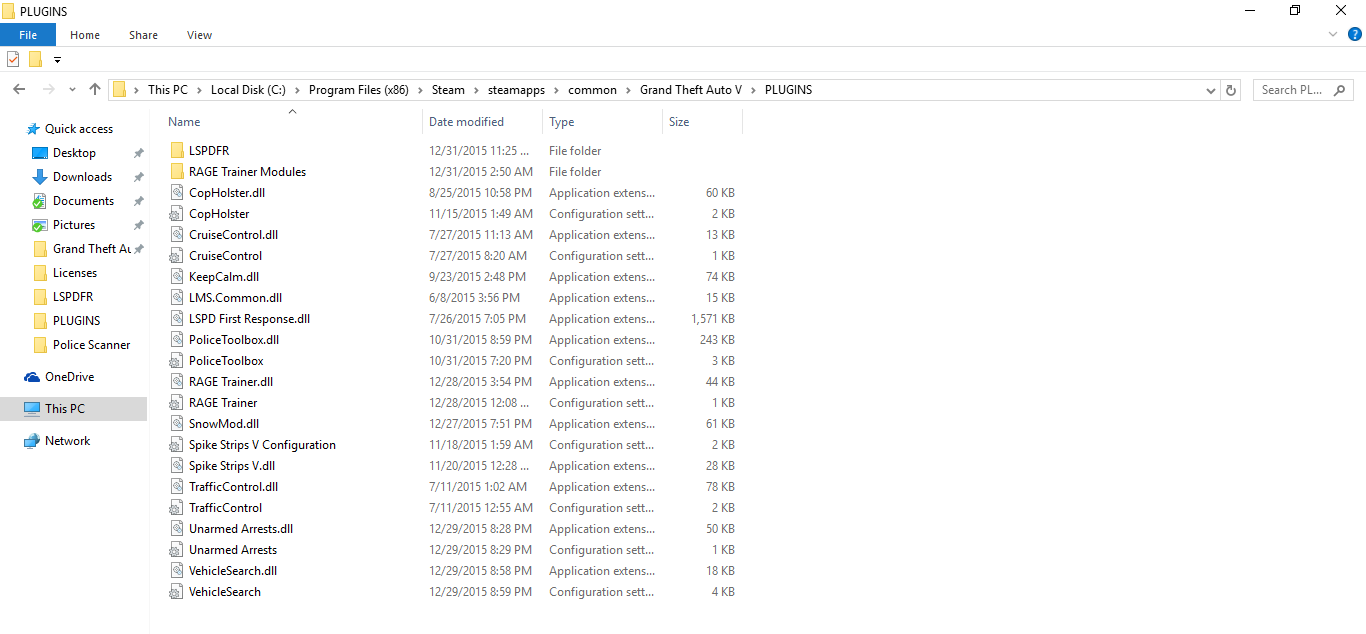Expand the ribbon with the chevron
The height and width of the screenshot is (634, 1366).
pyautogui.click(x=1333, y=34)
